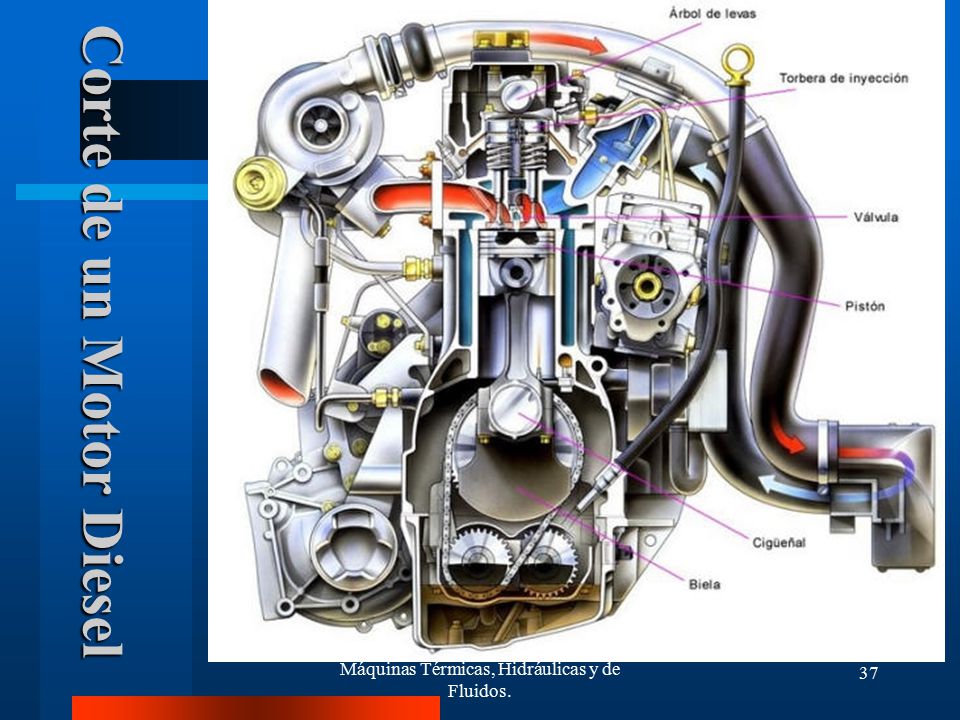Viewport: 960px width, 720px height.
Task: Click the diesel engine cutaway illustration
Action: pos(576,331)
